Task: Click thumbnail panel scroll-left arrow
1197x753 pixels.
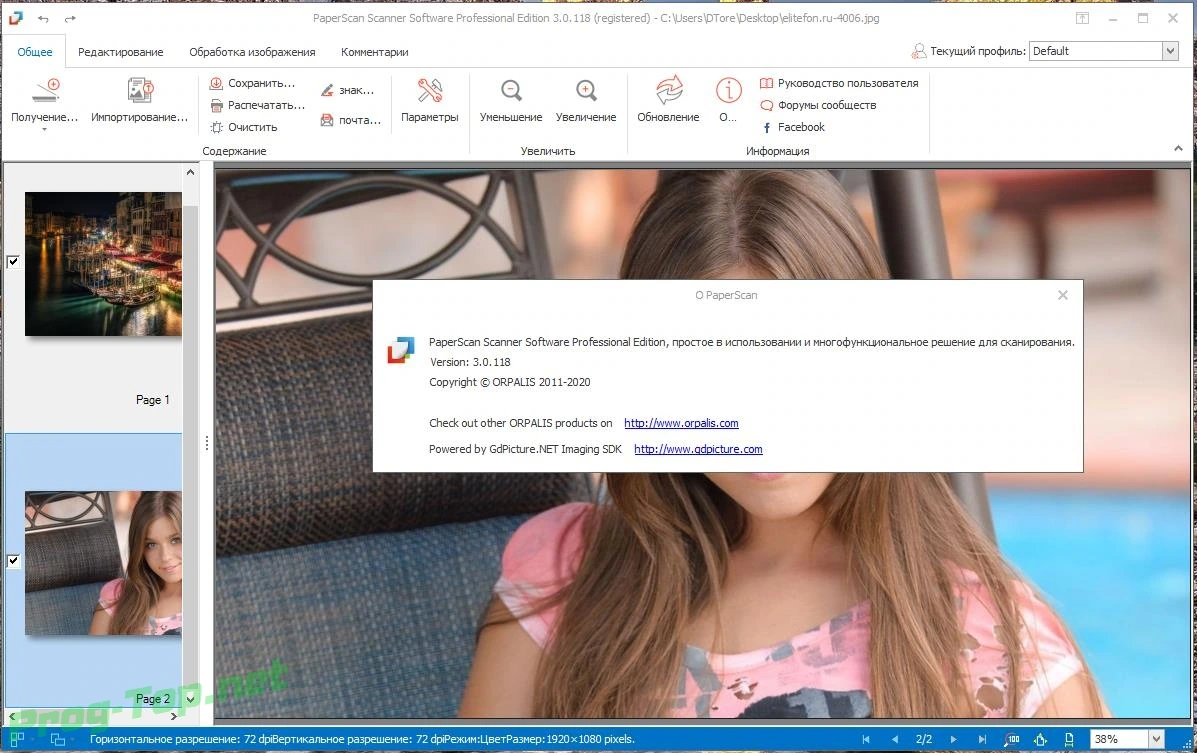Action: (x=11, y=716)
